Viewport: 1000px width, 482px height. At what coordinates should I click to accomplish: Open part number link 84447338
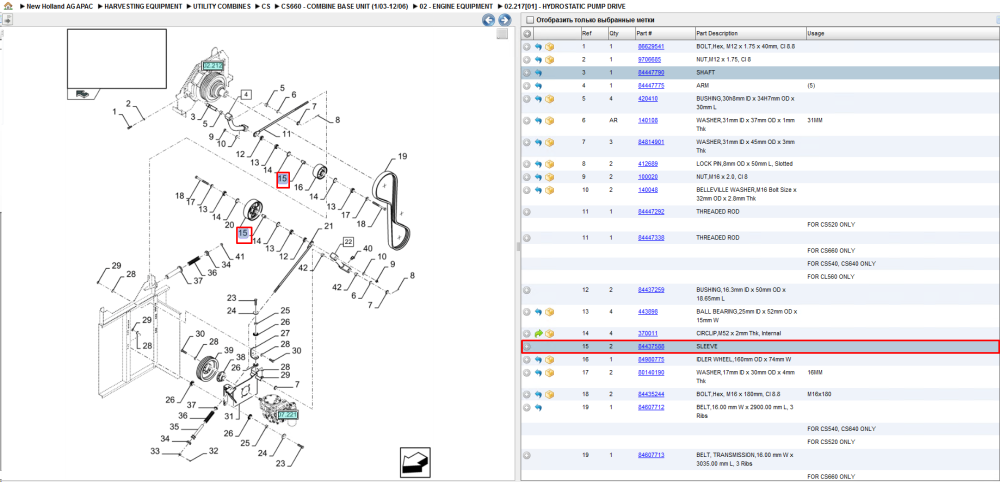pos(651,238)
